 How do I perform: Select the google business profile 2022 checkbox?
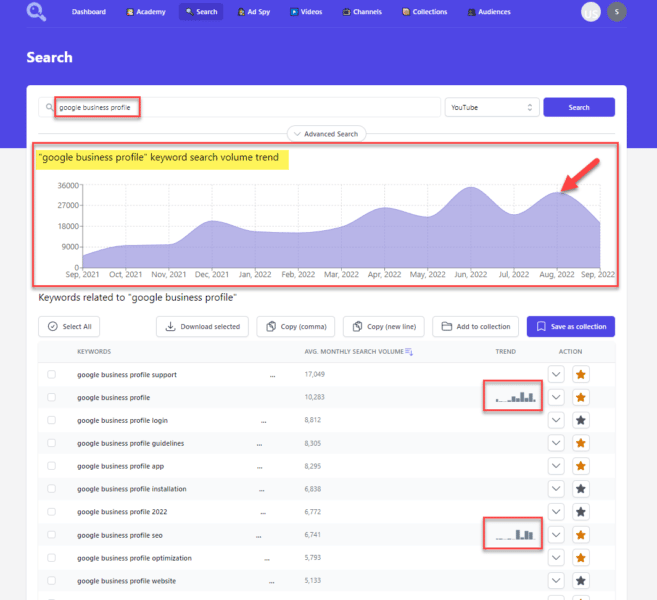(x=51, y=513)
